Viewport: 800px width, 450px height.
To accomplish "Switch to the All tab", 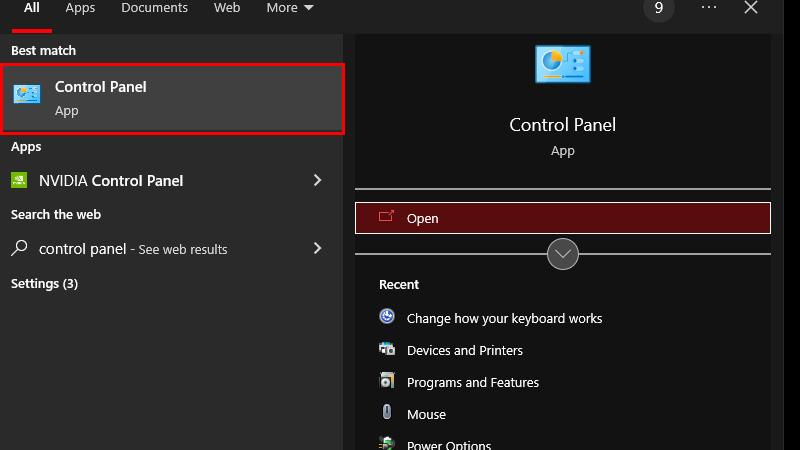I will 32,8.
